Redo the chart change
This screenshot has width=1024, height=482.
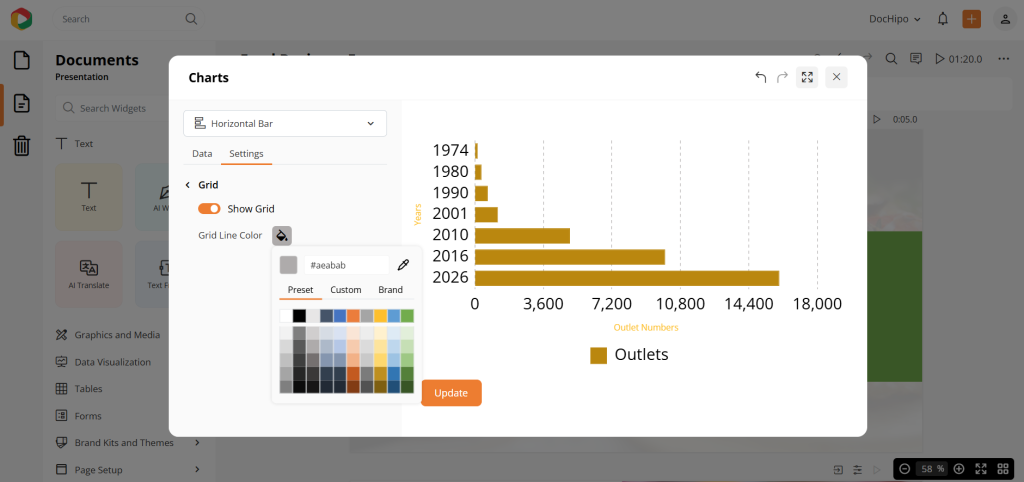(x=782, y=77)
